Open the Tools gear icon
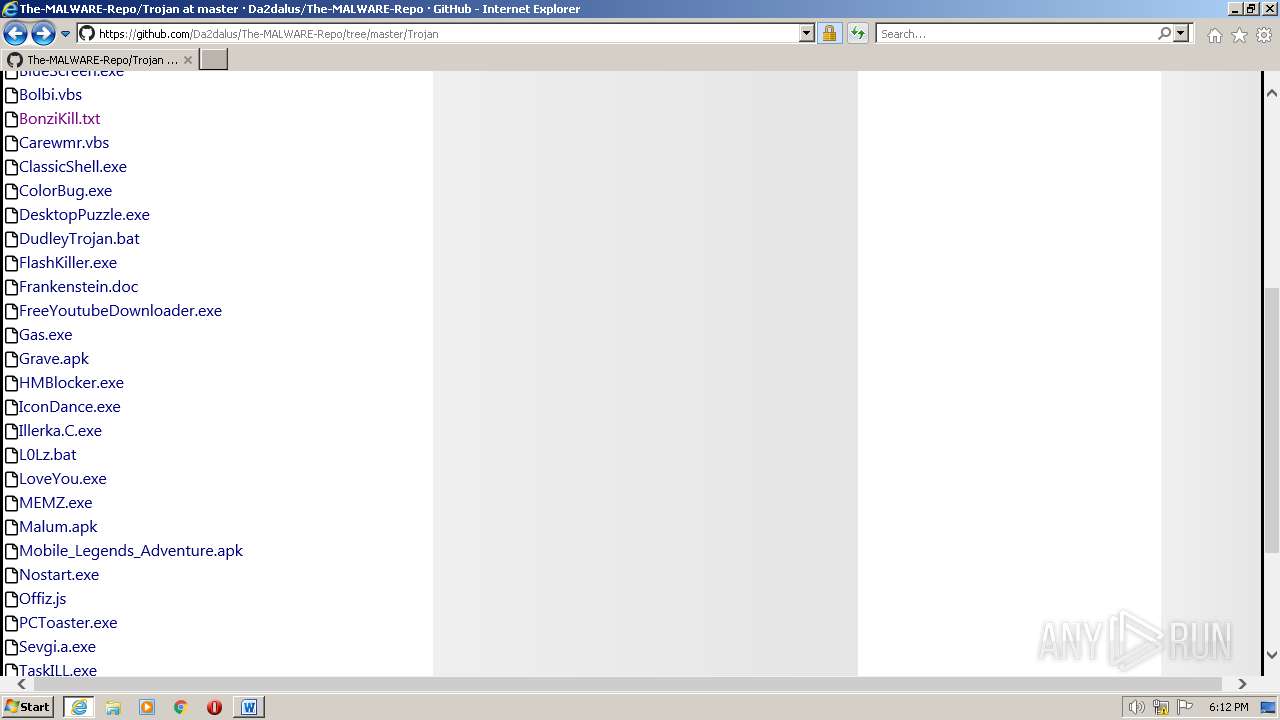1280x720 pixels. [x=1264, y=35]
